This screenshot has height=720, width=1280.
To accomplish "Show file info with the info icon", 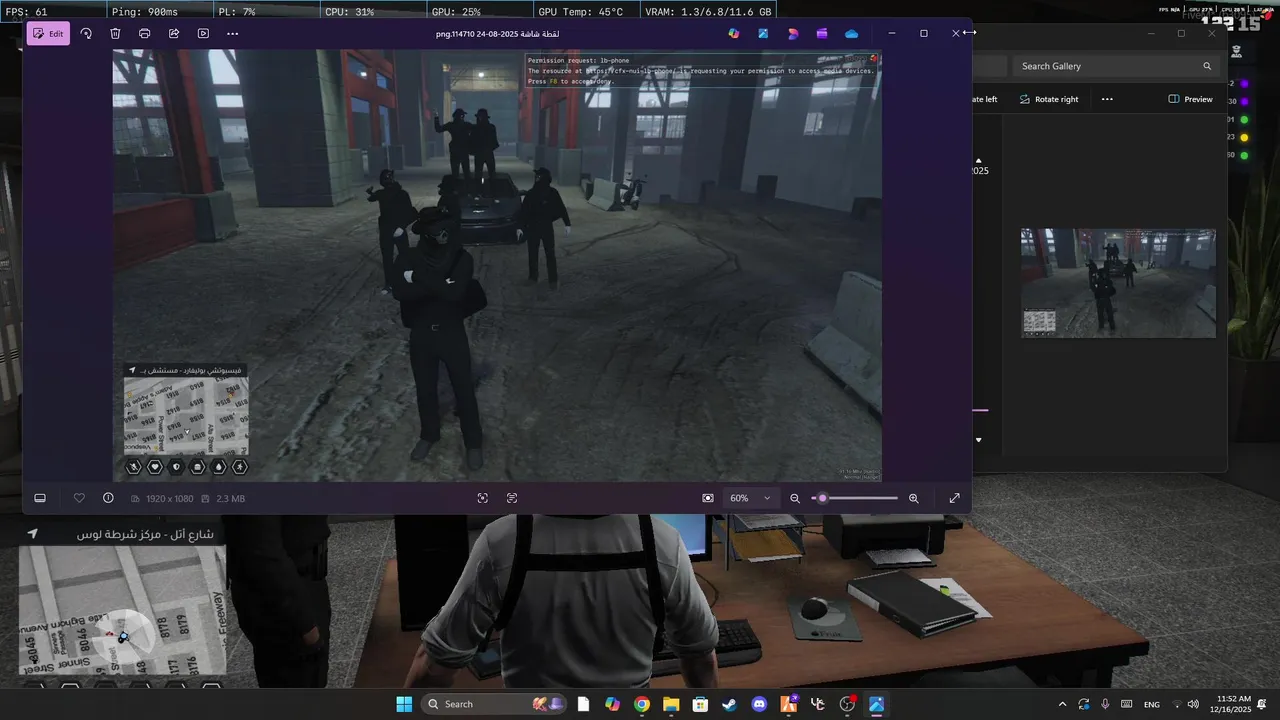I will pyautogui.click(x=108, y=498).
